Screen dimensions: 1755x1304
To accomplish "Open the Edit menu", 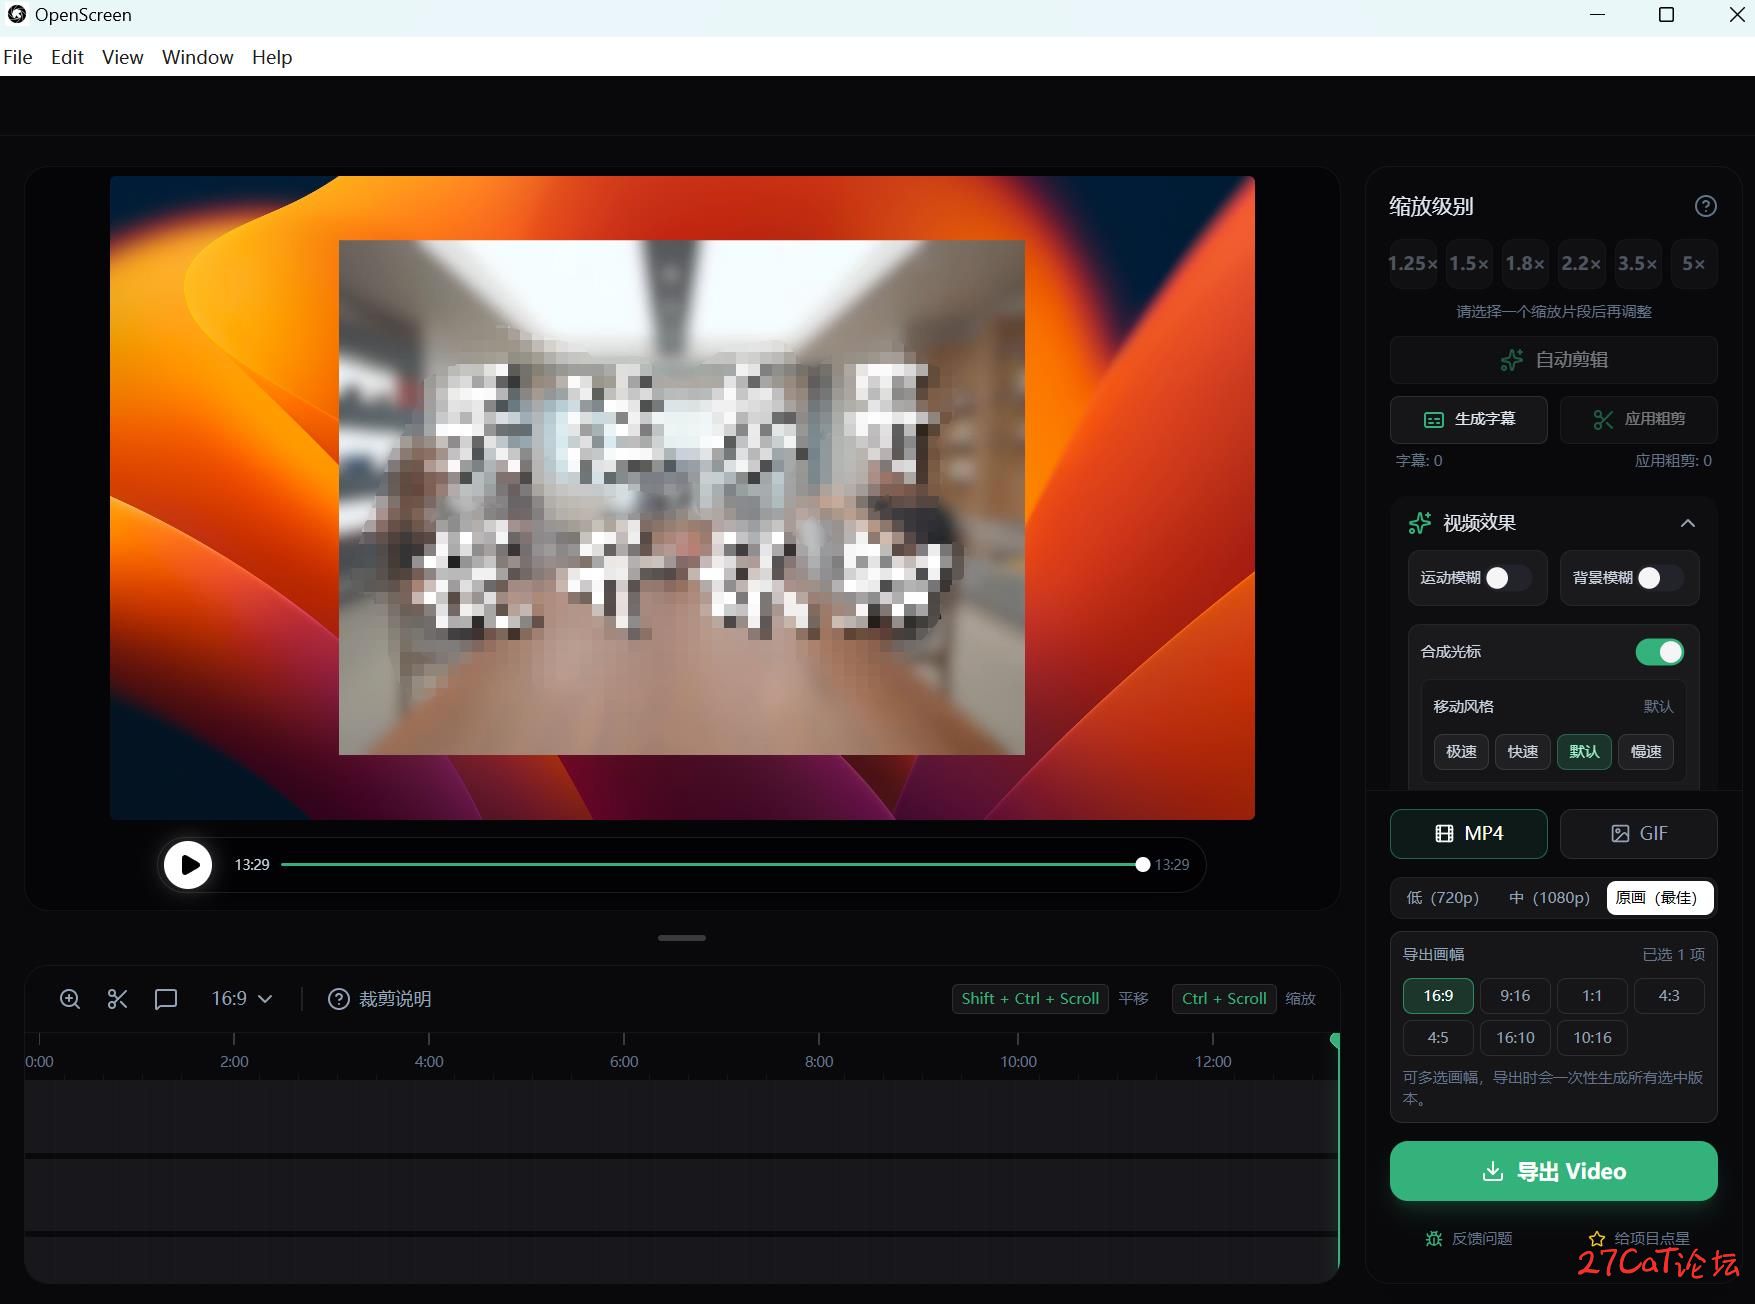I will pos(67,57).
